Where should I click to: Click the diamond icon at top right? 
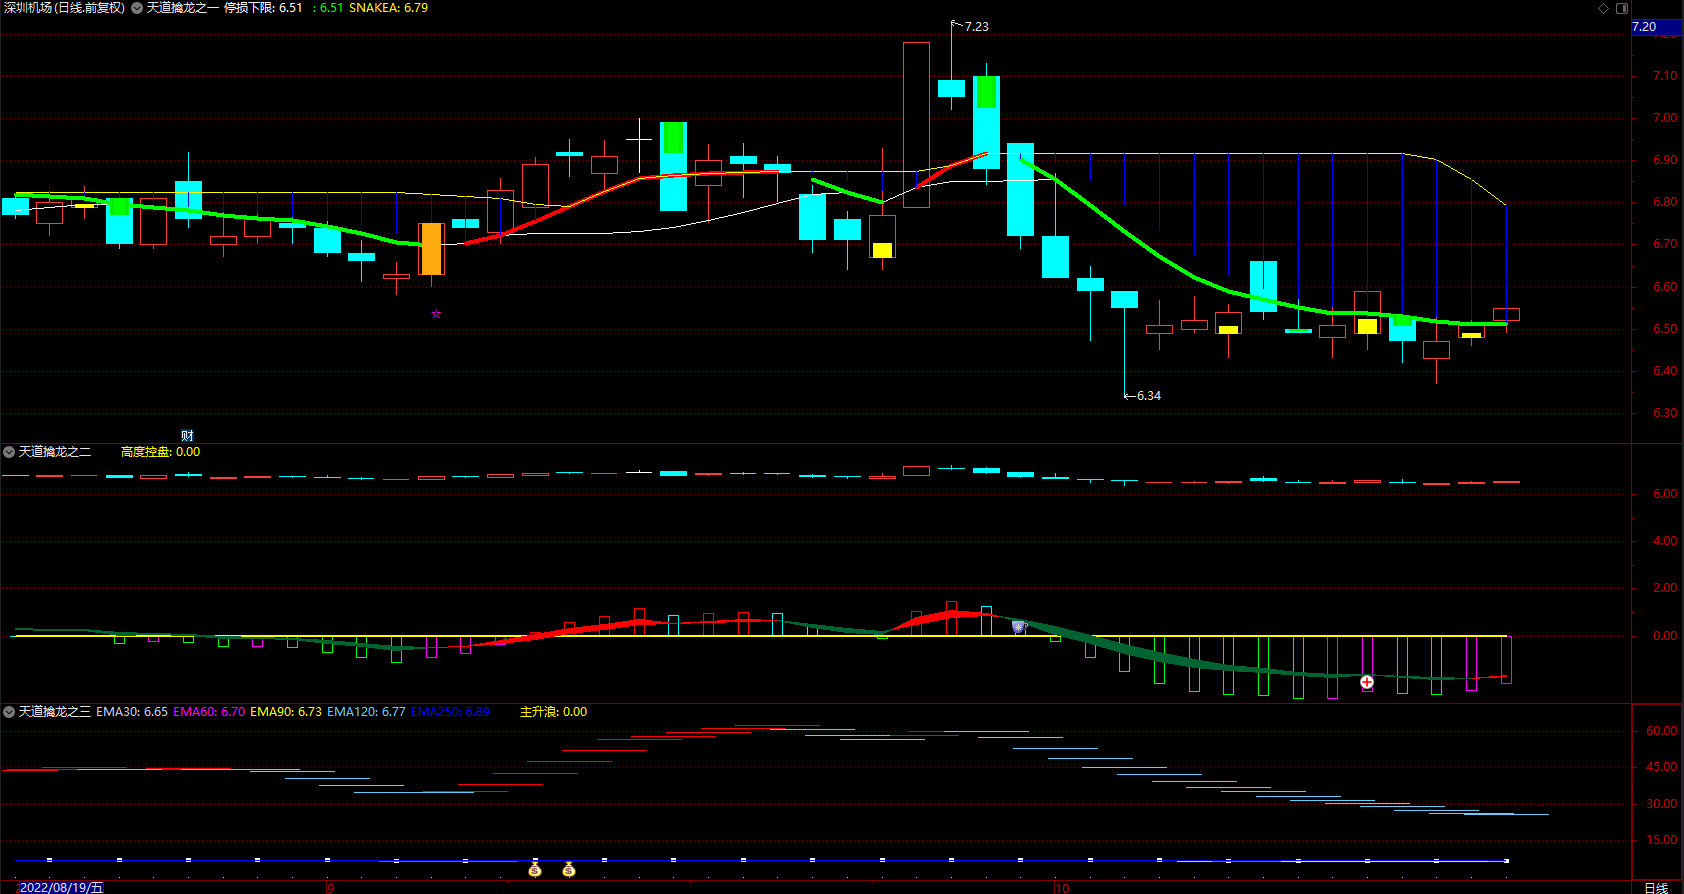tap(1603, 8)
